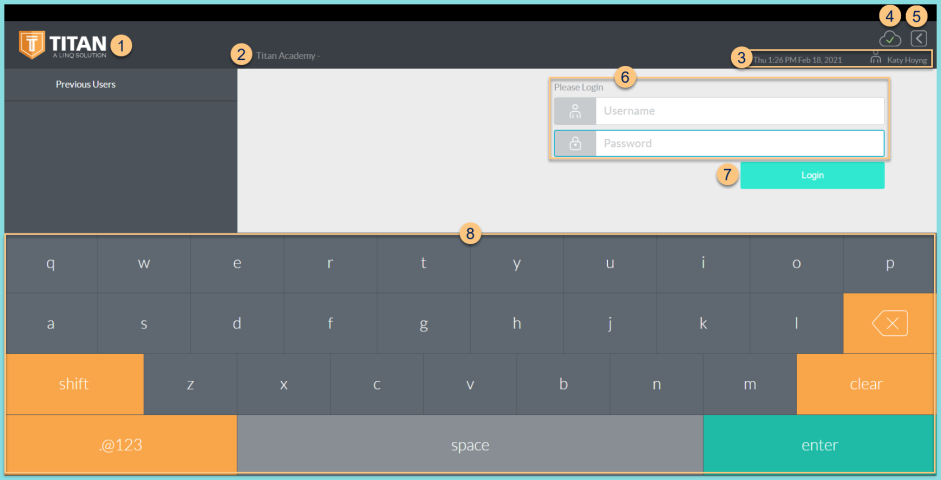
Task: Tap the t key
Action: 424,263
